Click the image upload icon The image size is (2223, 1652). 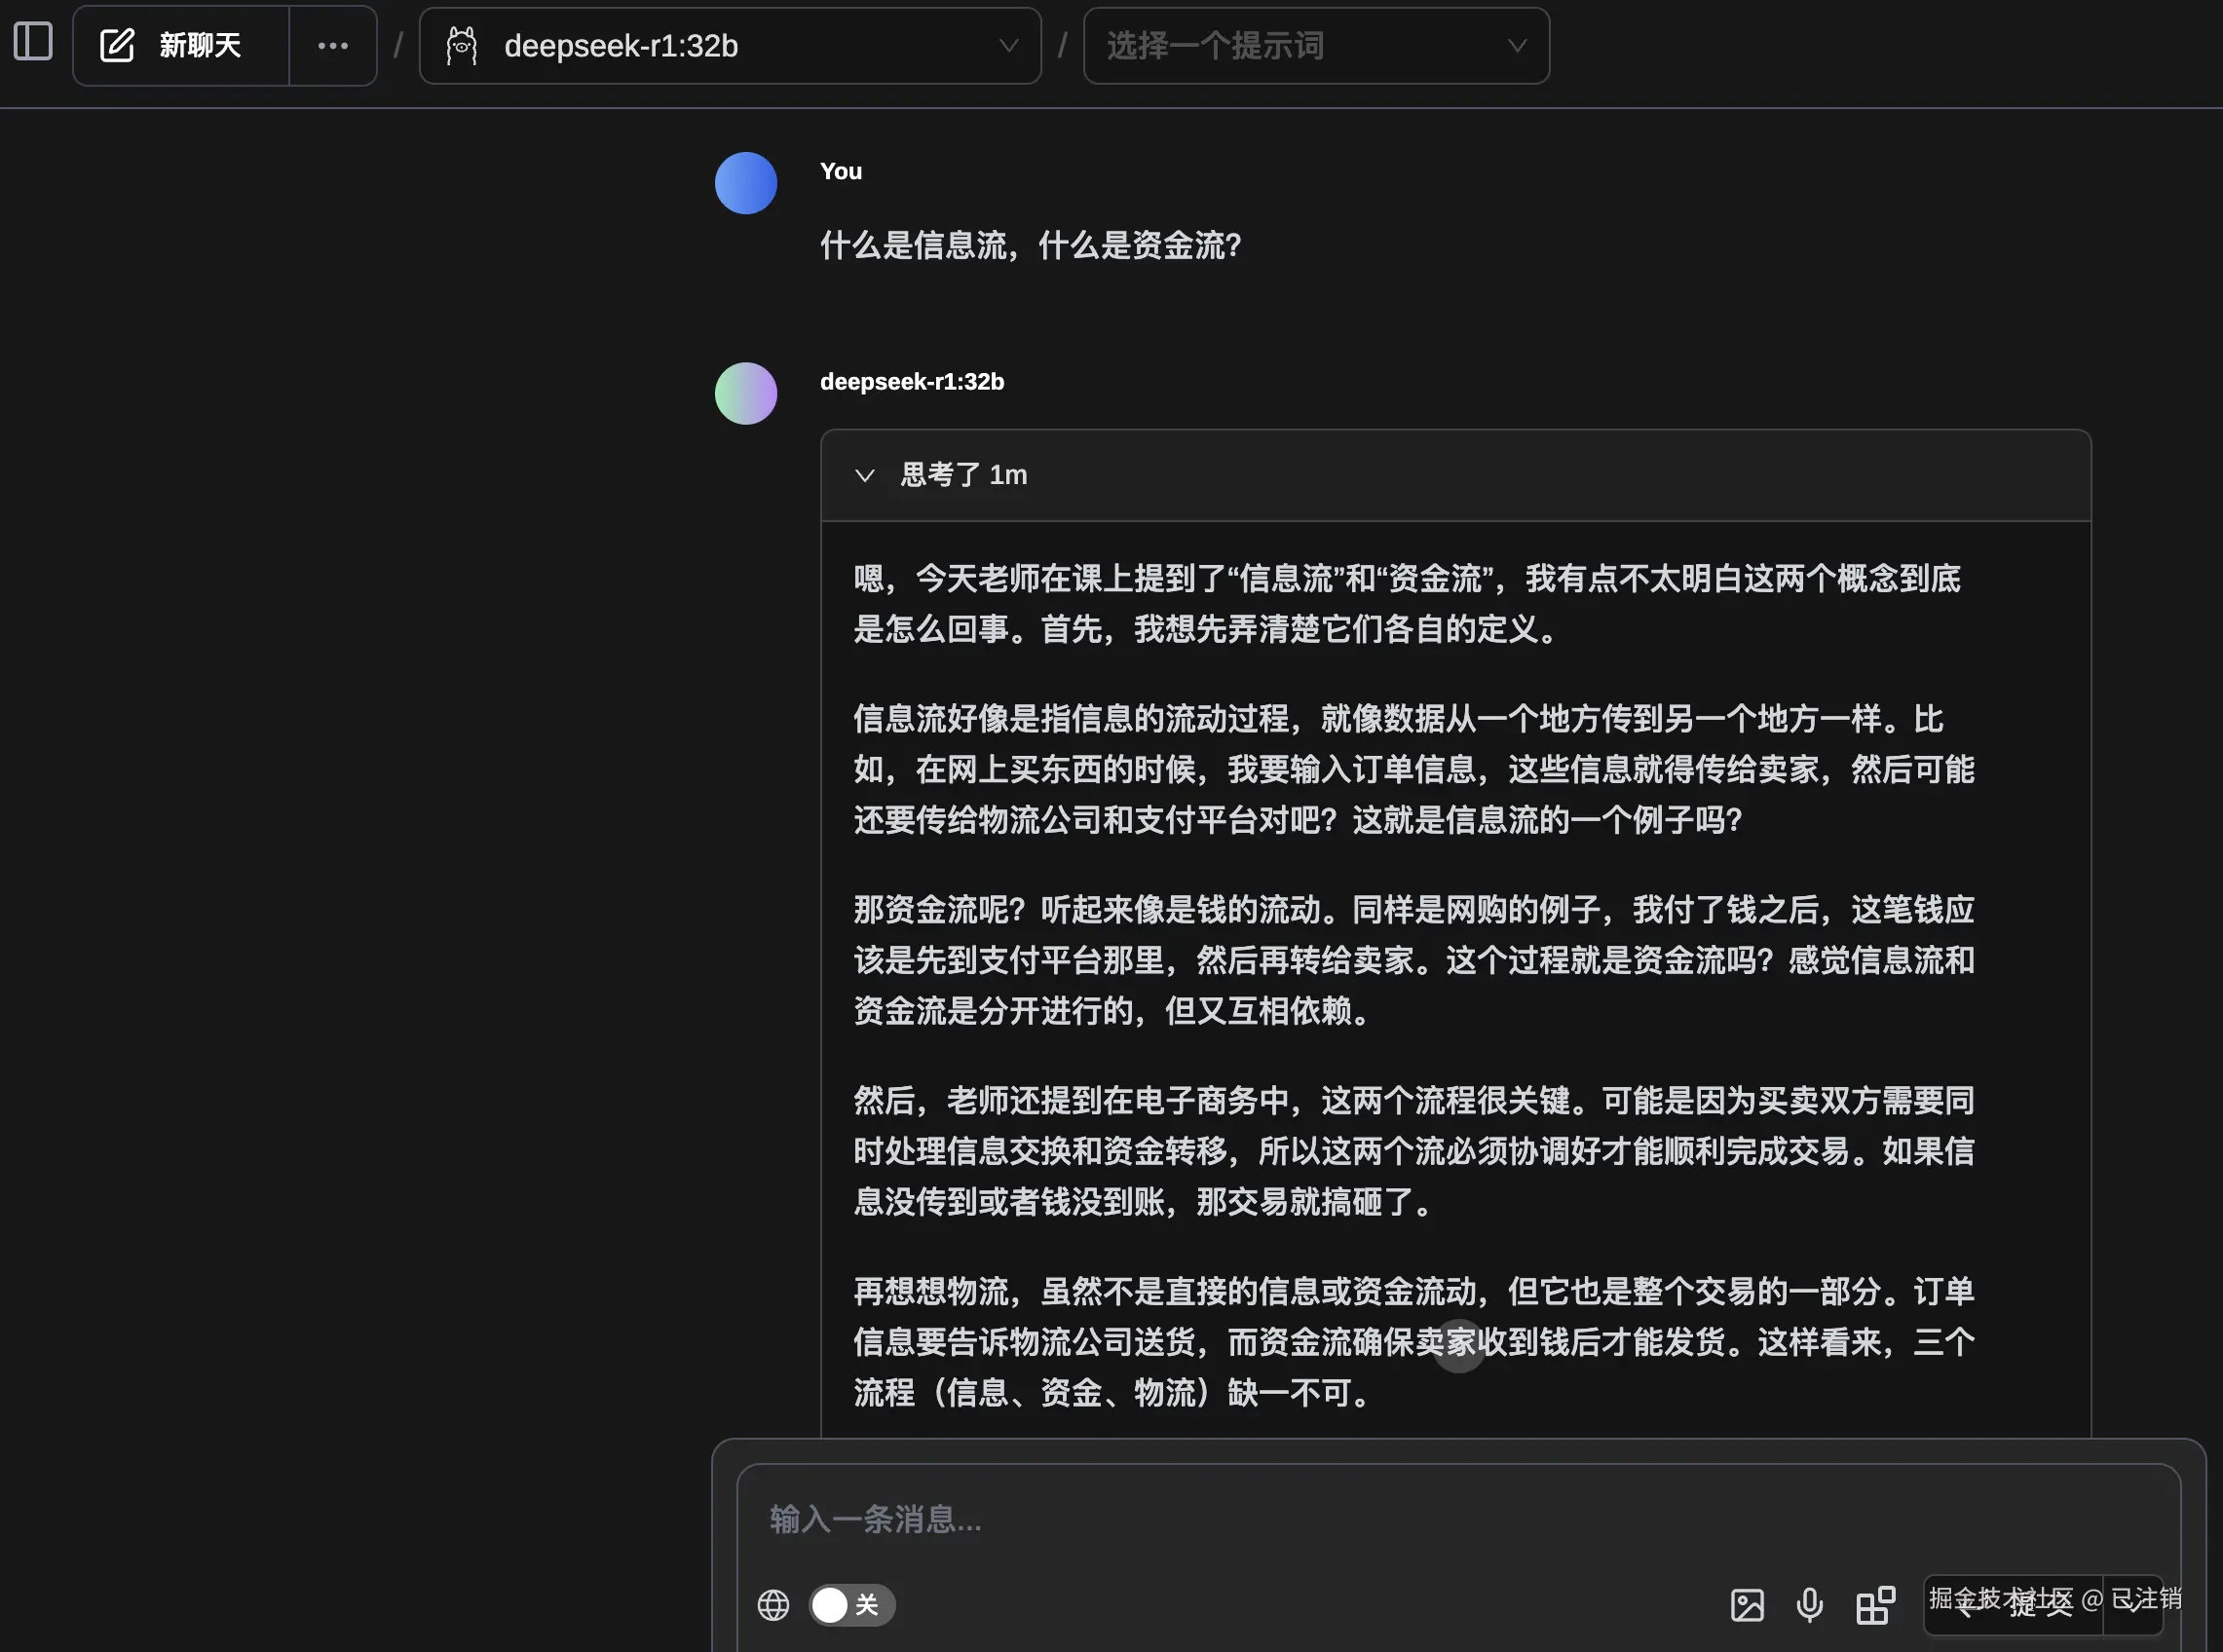[1747, 1605]
